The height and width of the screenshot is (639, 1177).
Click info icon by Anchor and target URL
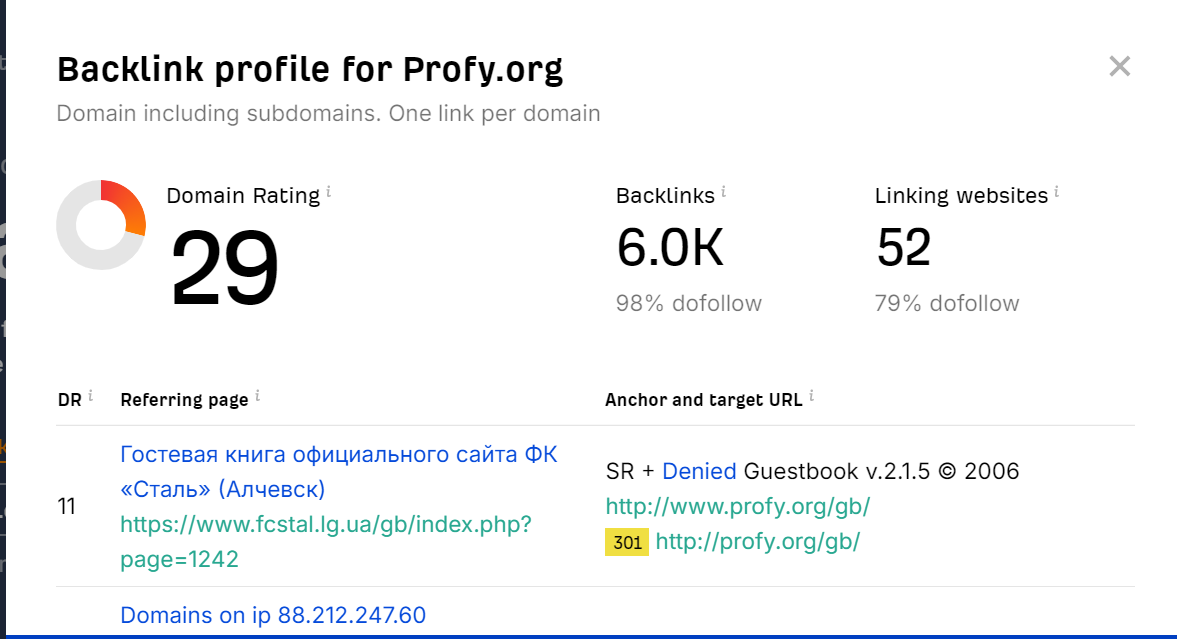point(811,395)
